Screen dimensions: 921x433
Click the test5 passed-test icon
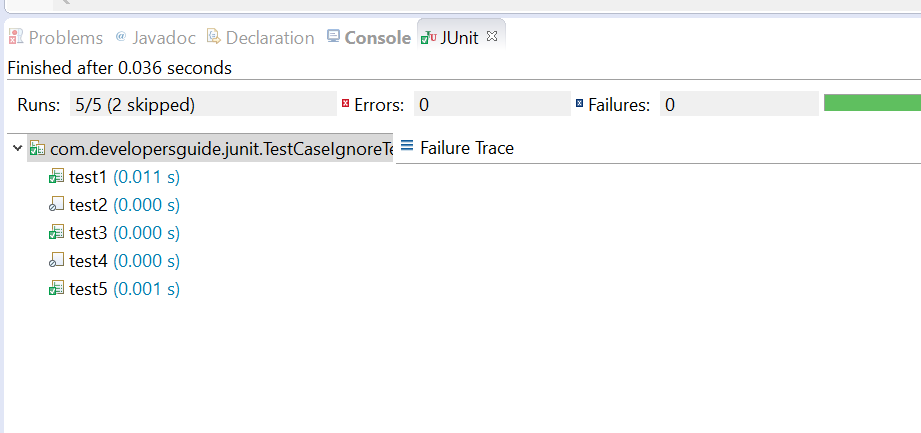tap(57, 289)
